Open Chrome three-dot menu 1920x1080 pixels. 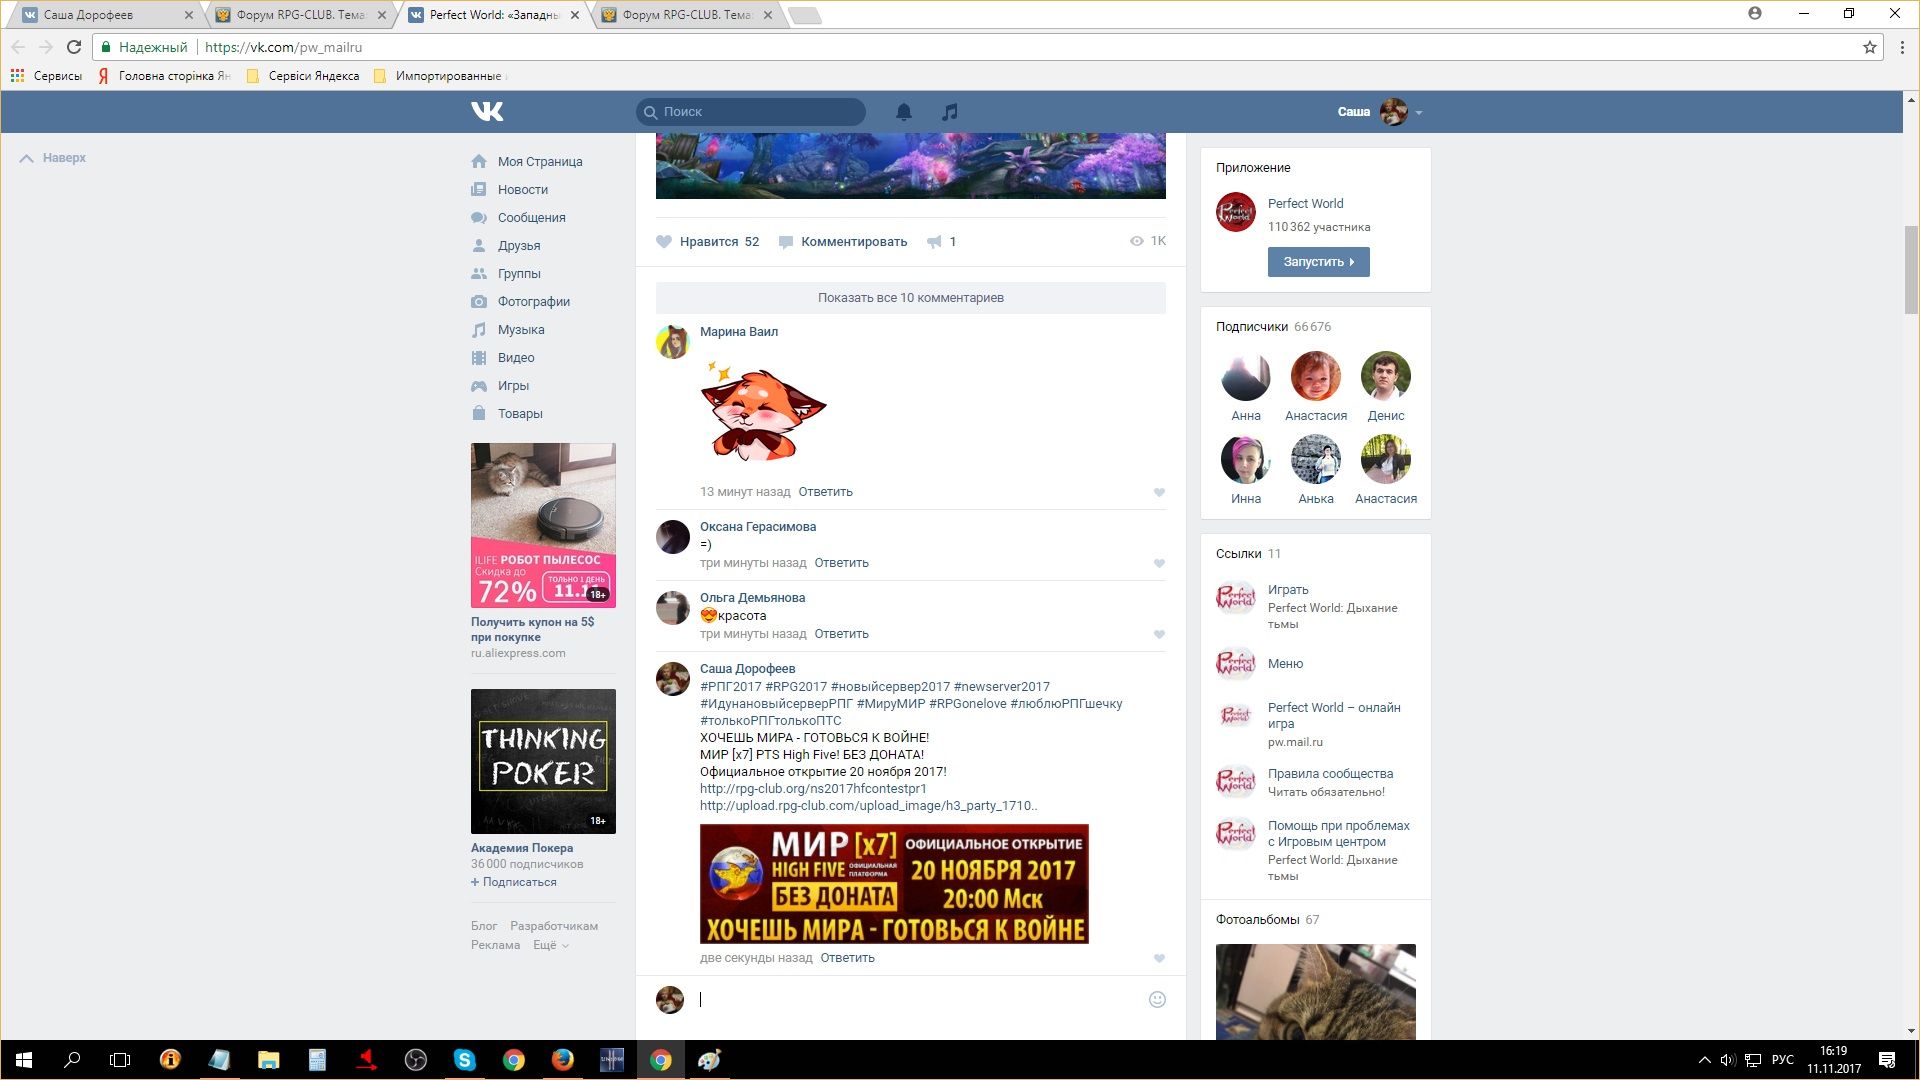click(x=1902, y=47)
